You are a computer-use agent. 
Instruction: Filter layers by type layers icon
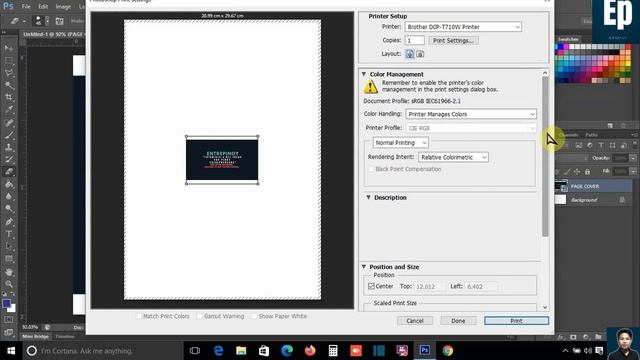[601, 145]
